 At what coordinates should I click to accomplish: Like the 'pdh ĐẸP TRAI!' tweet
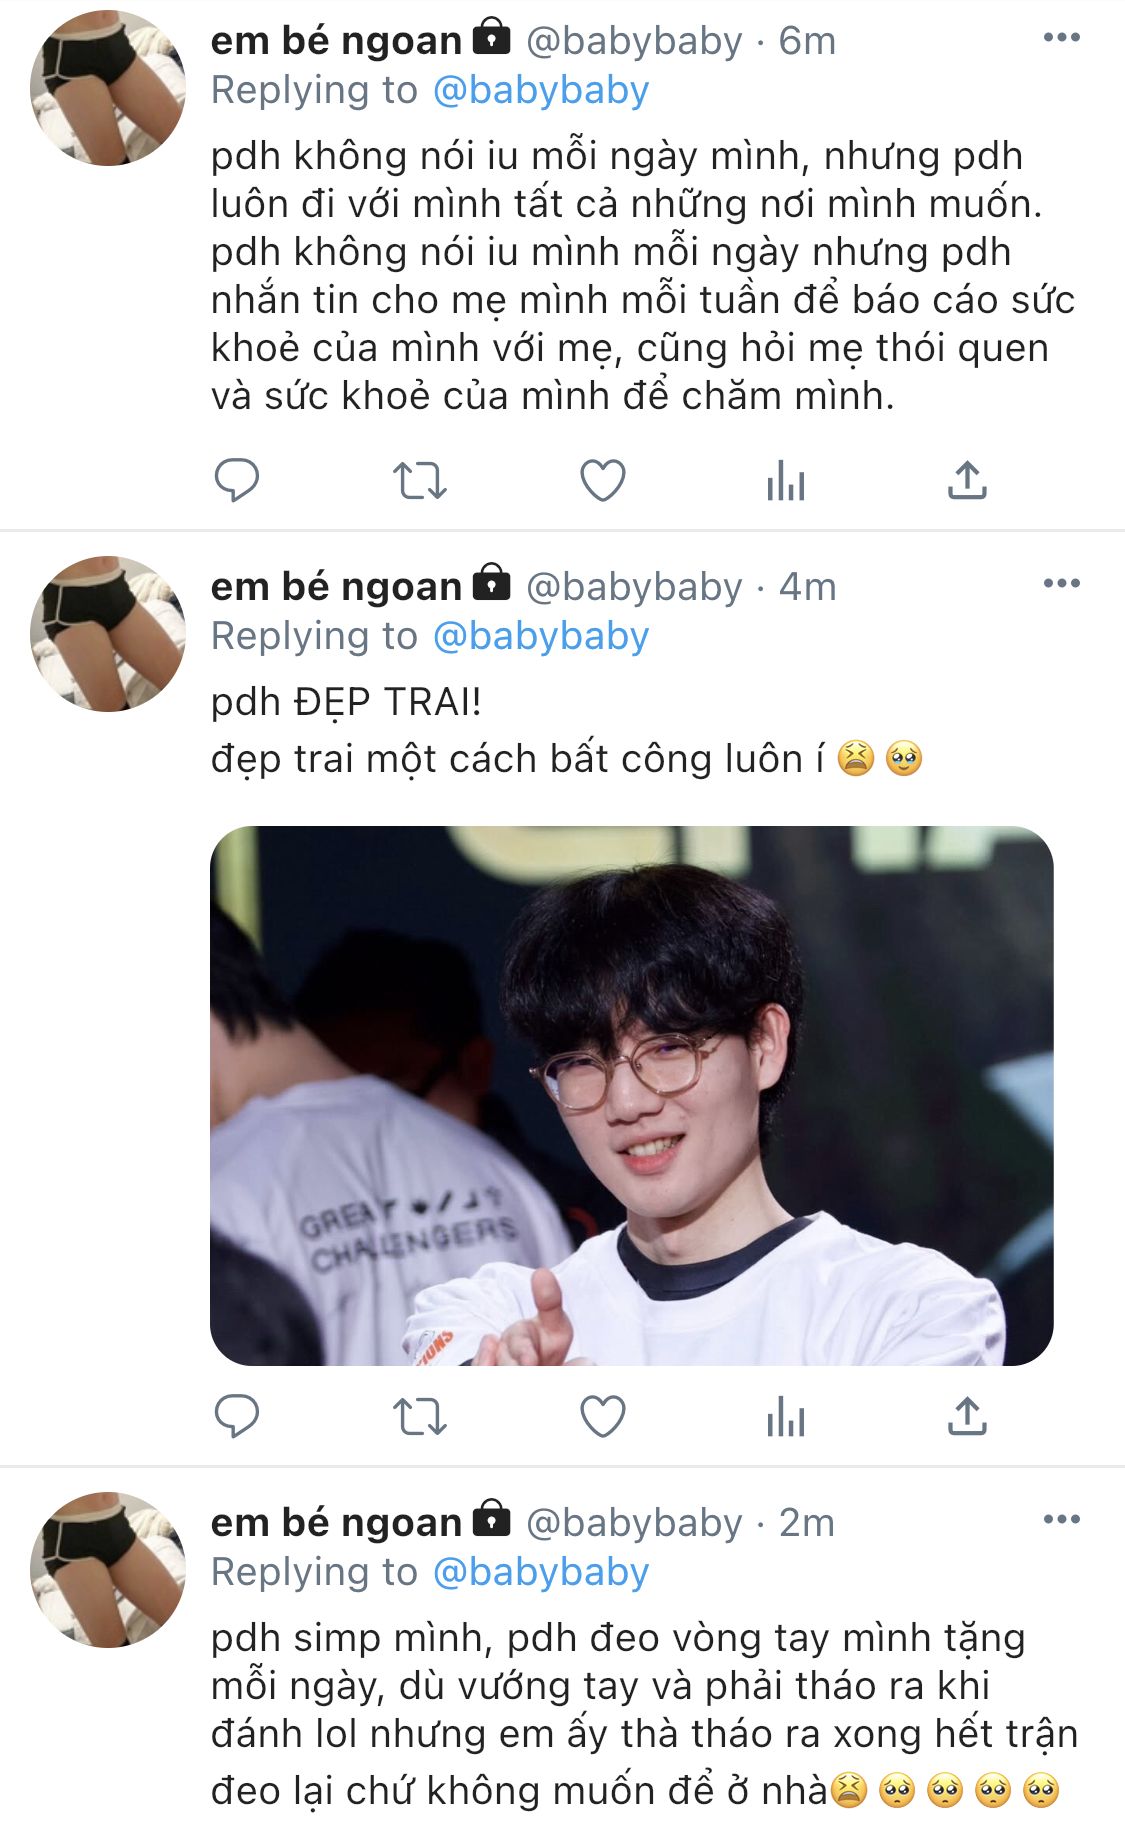(x=603, y=1417)
